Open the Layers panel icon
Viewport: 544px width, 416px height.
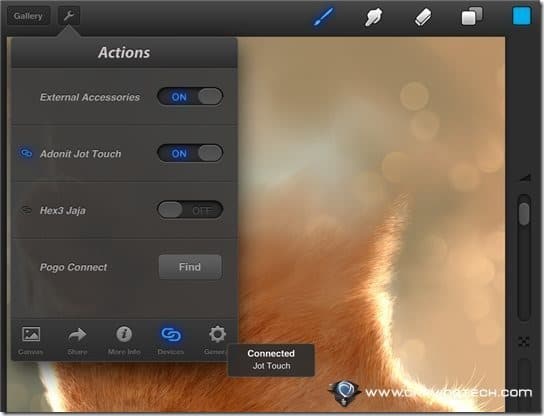(x=471, y=16)
